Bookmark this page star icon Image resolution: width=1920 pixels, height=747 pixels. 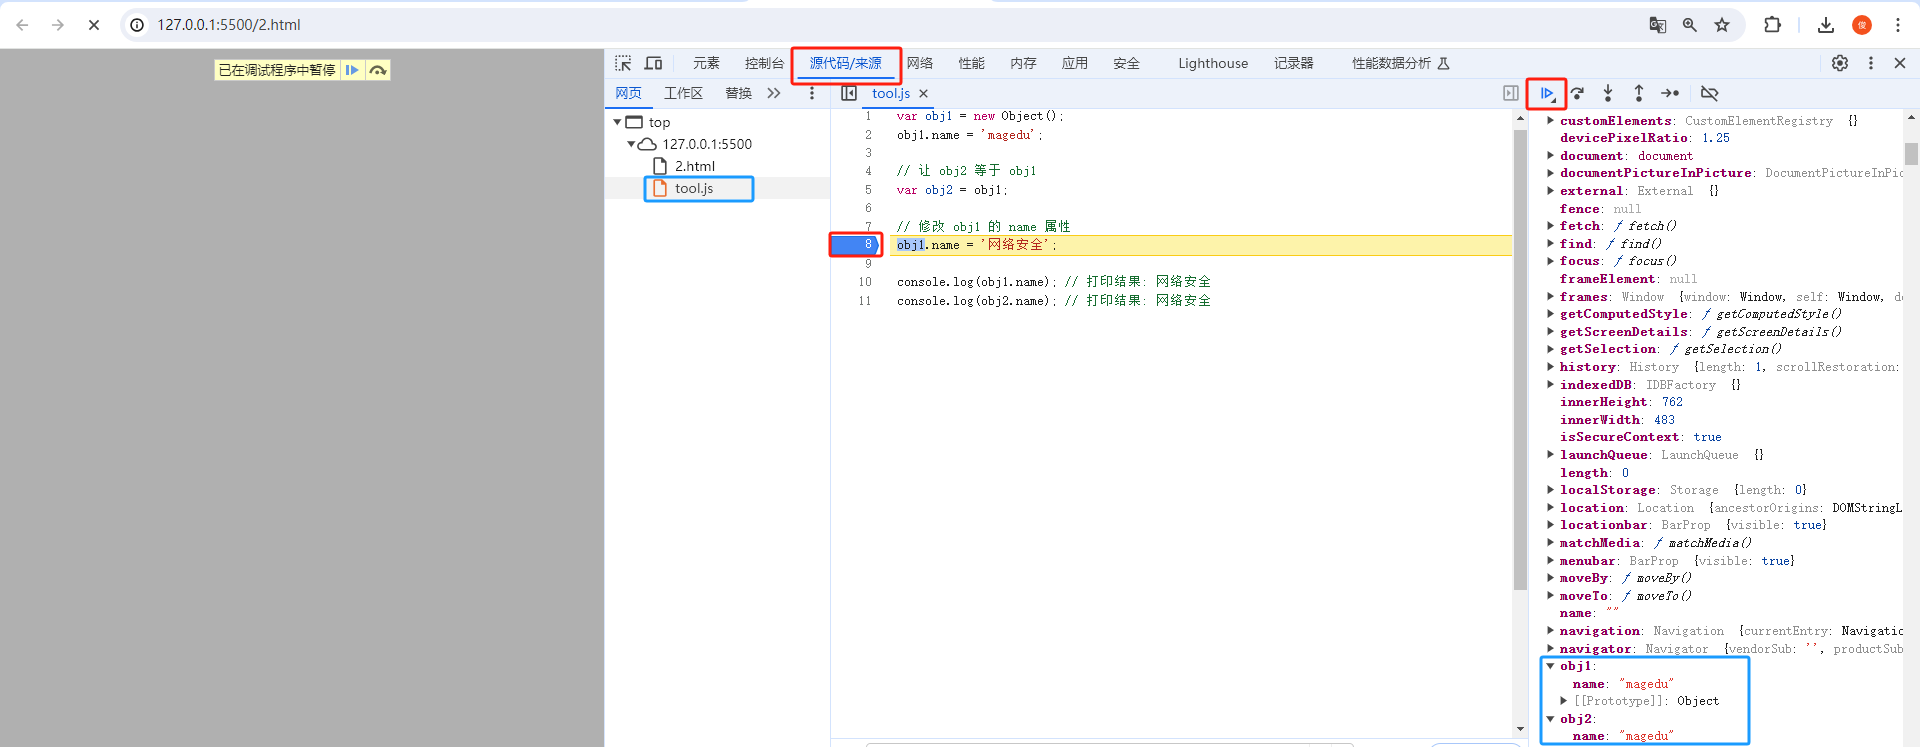click(x=1722, y=25)
